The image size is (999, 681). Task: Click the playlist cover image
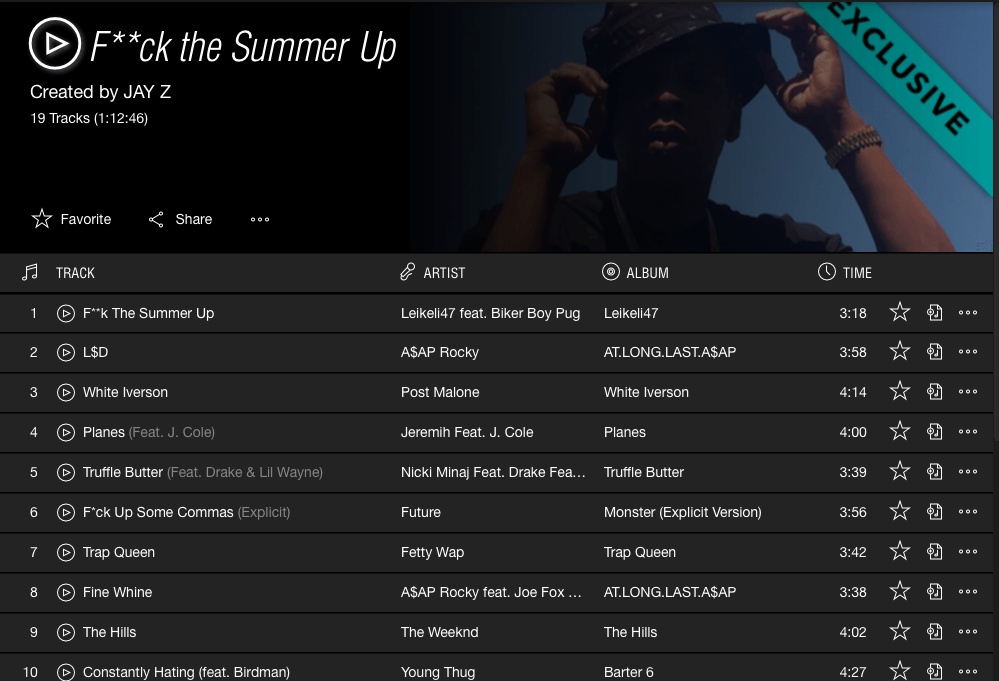[x=700, y=125]
